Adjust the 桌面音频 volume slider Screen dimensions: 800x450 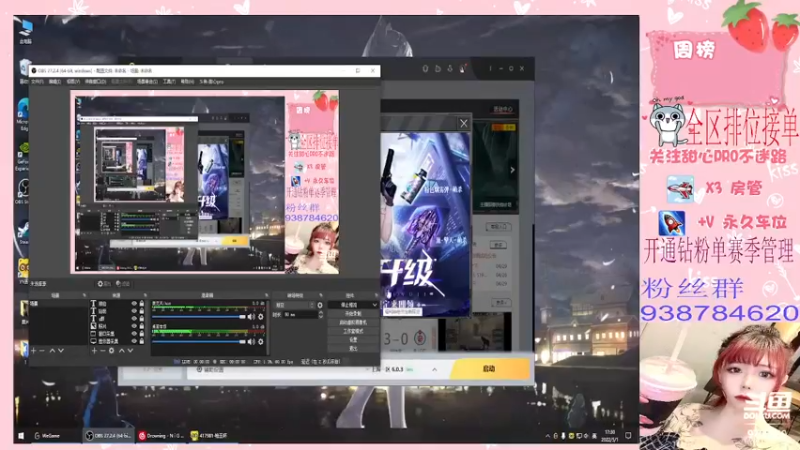(199, 342)
